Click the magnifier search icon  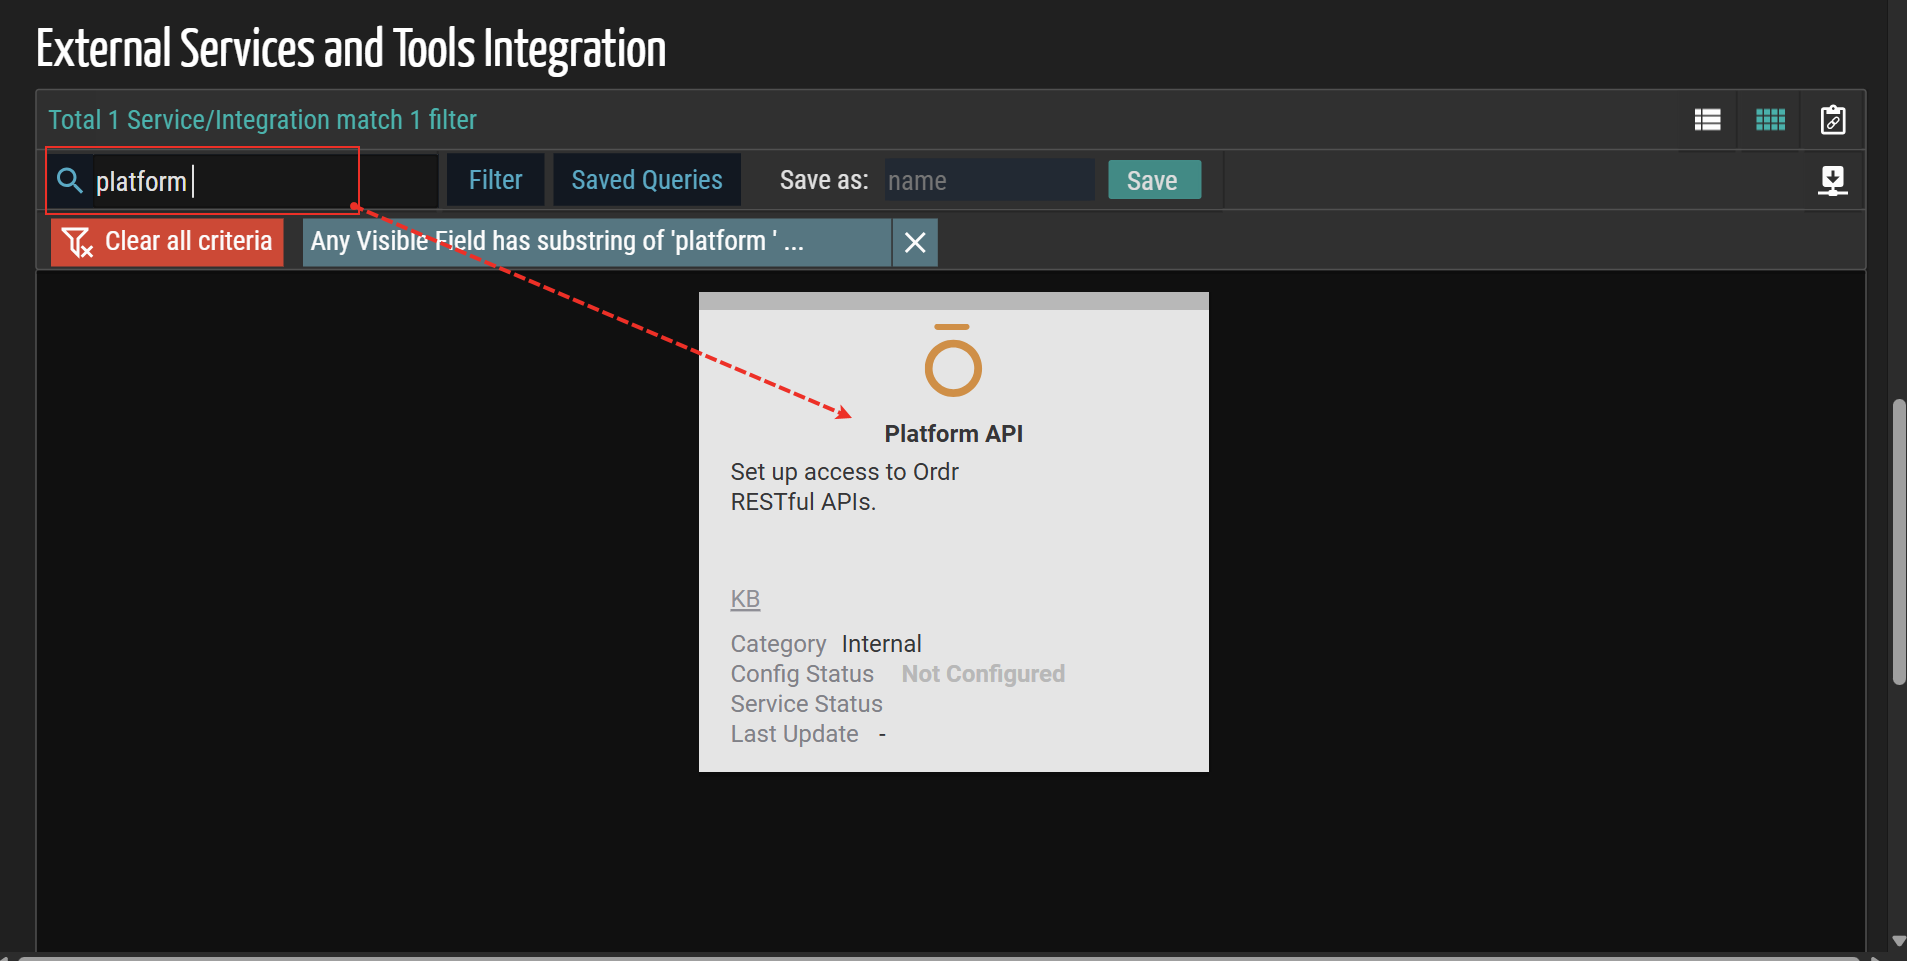tap(70, 181)
